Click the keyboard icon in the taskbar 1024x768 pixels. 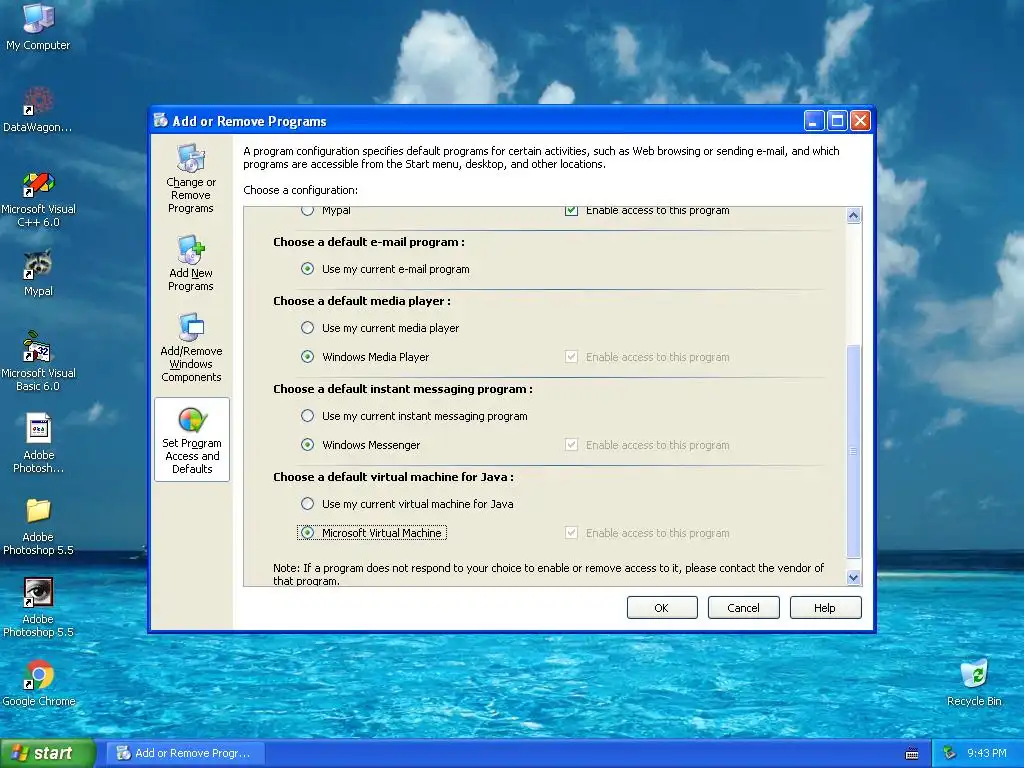click(x=912, y=754)
